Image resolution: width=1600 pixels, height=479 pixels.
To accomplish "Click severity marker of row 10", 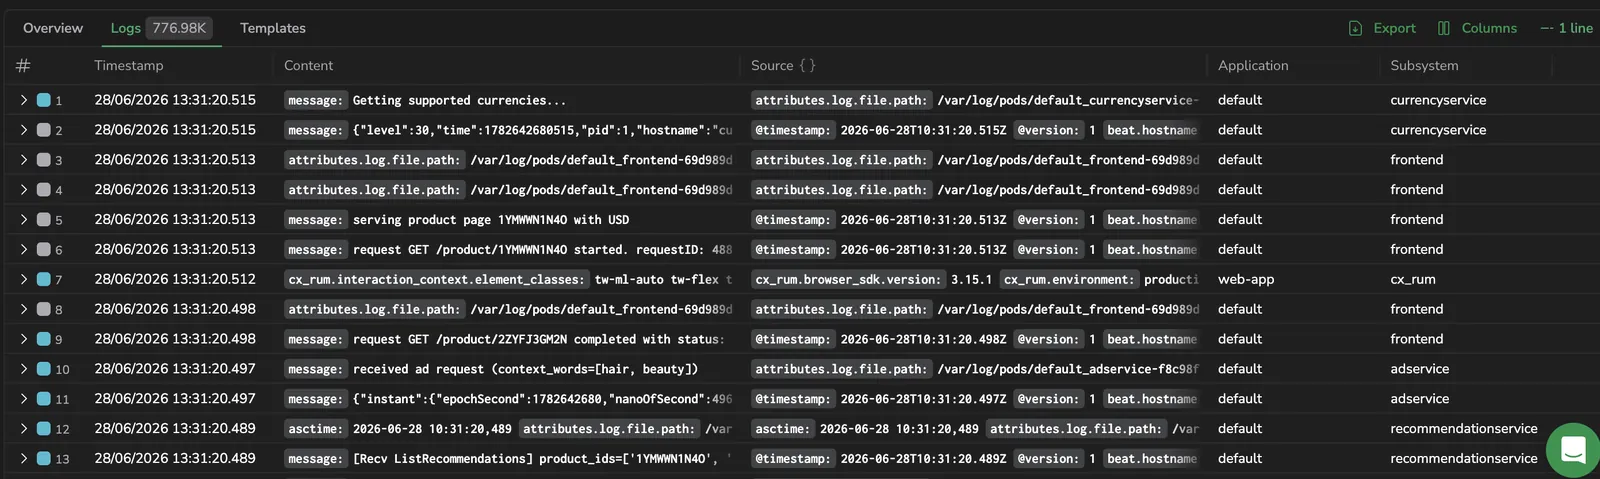I will (44, 369).
